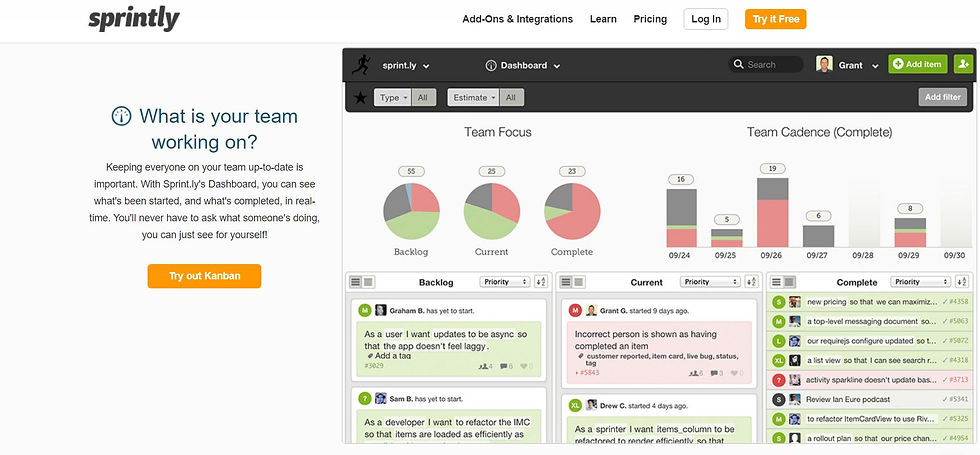Screen dimensions: 980x455
Task: Switch Complete column to list view
Action: click(x=777, y=282)
